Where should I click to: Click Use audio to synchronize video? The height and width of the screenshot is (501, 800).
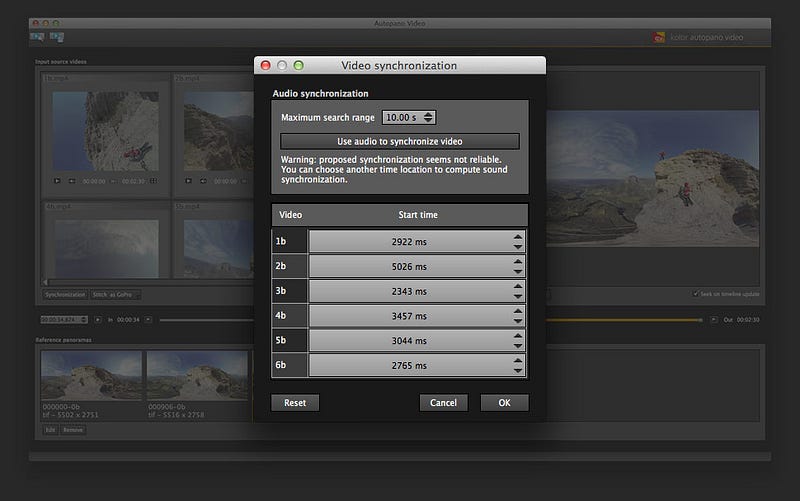pos(400,141)
